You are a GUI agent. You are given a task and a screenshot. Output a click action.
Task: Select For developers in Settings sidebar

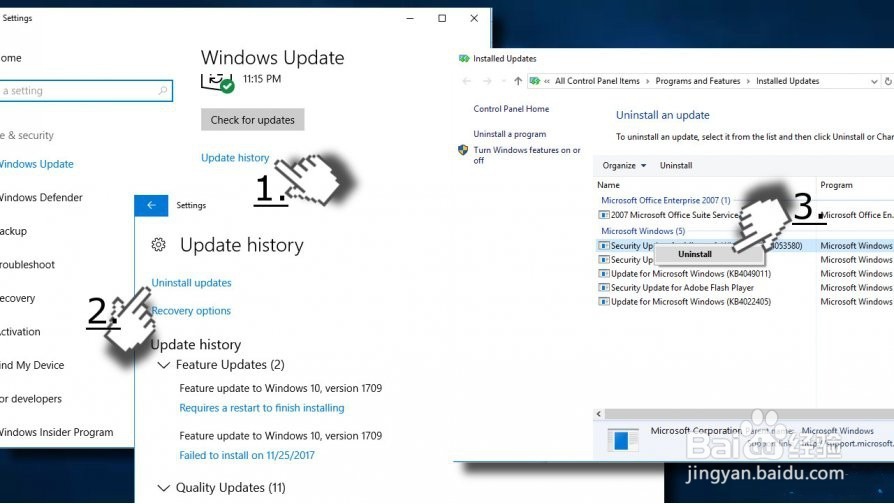(31, 399)
